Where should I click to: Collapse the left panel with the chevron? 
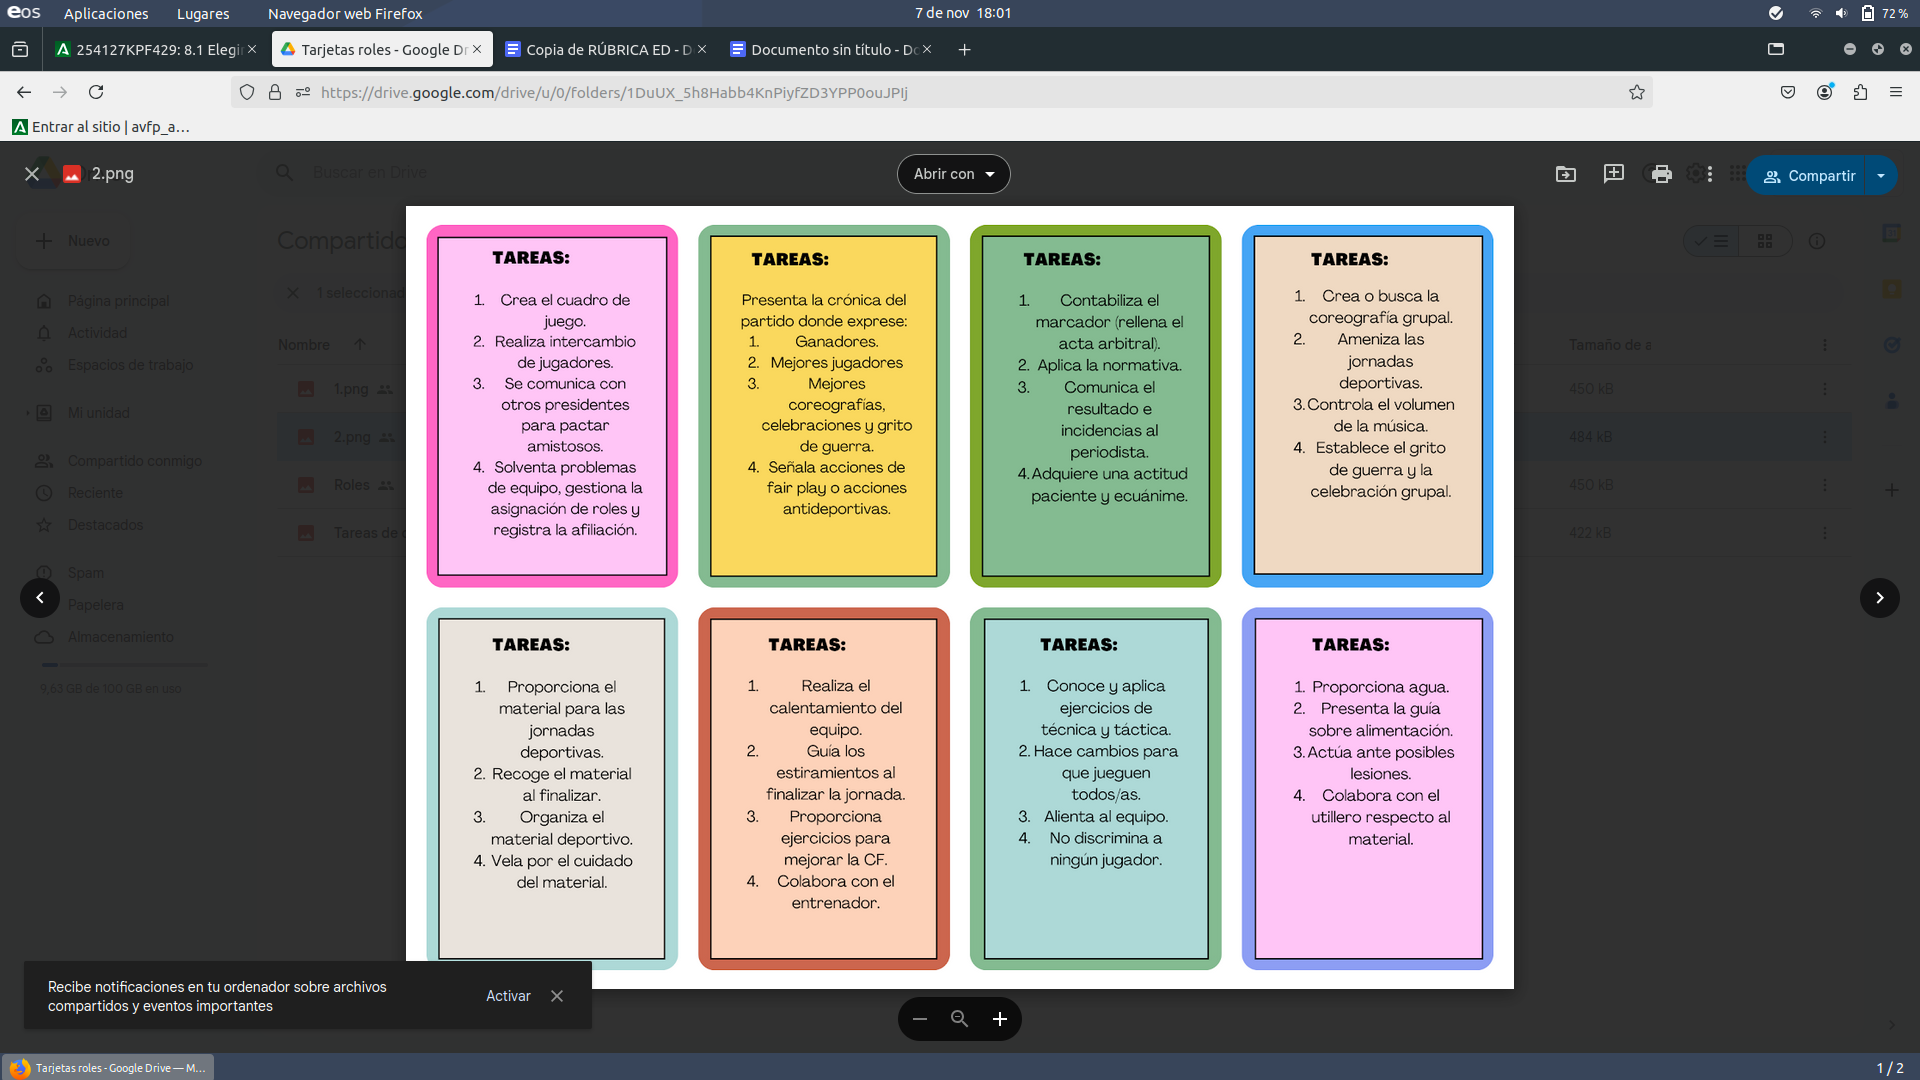[x=40, y=597]
